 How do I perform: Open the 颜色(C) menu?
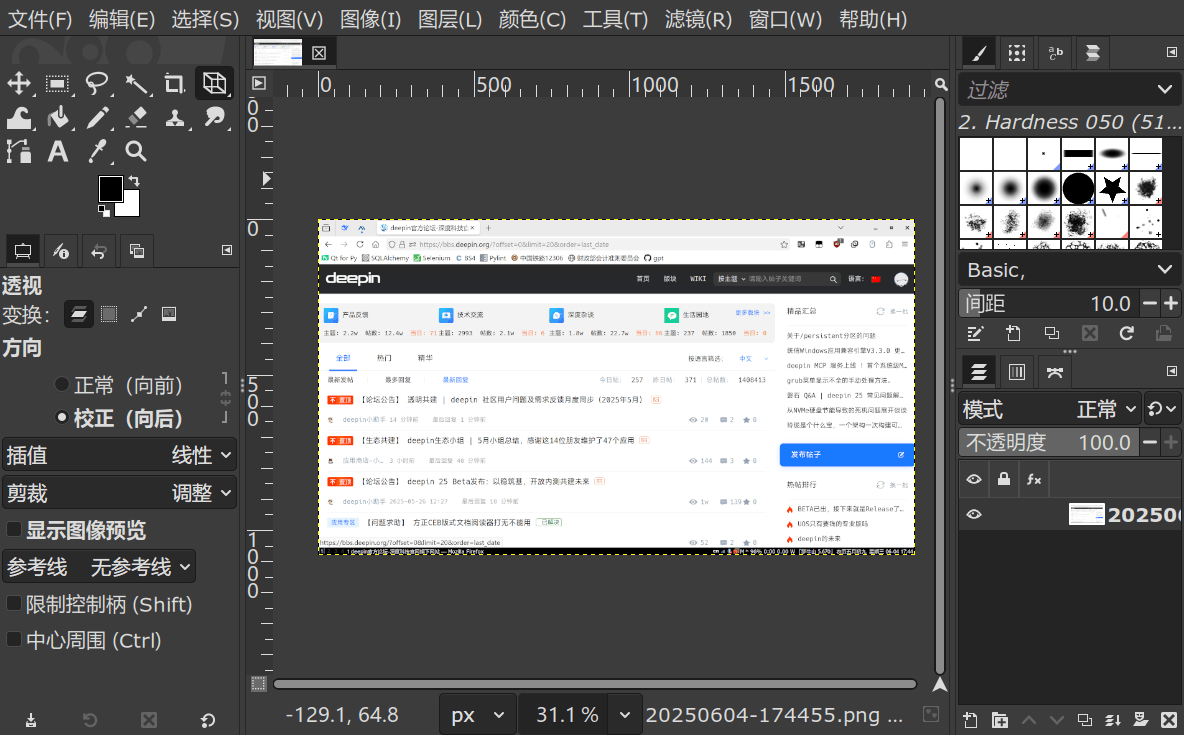pos(532,19)
